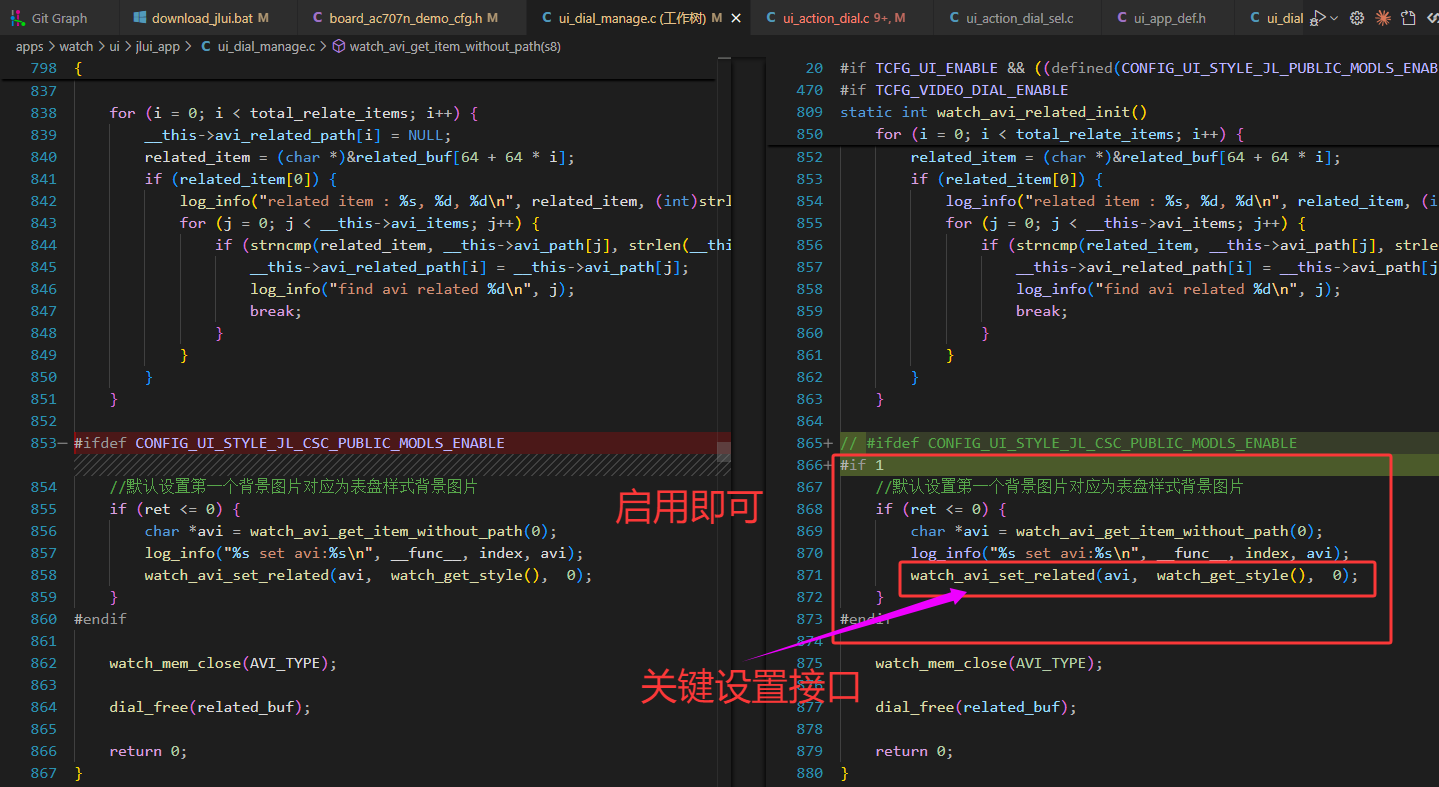Click the sticky line 'static int watch_avi_related_init()'
Image resolution: width=1439 pixels, height=787 pixels.
point(994,112)
